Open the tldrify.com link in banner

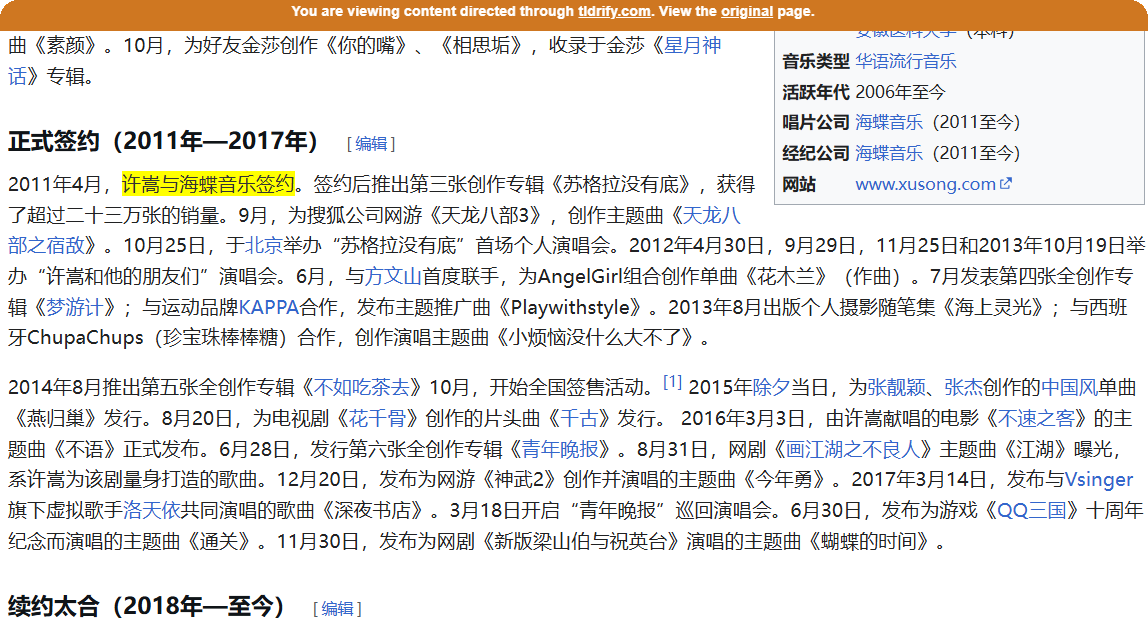614,12
